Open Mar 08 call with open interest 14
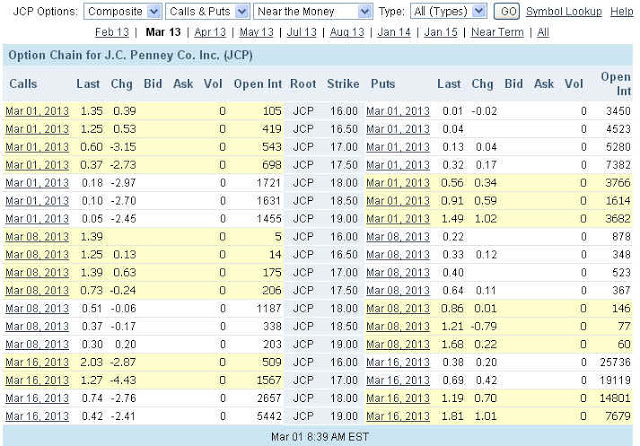The height and width of the screenshot is (446, 640). coord(37,255)
